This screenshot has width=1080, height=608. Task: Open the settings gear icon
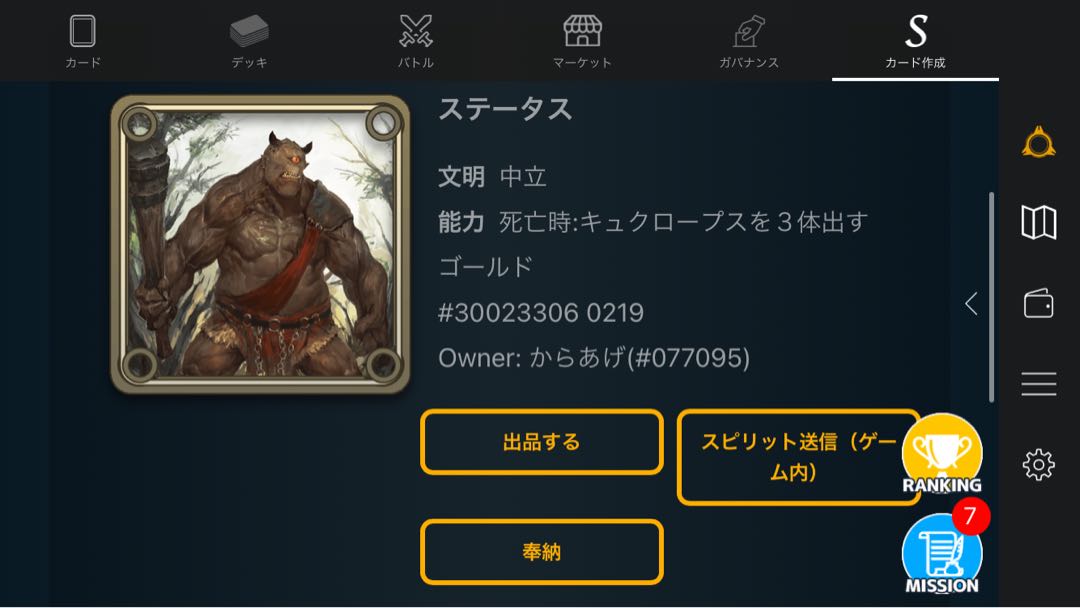(1039, 465)
